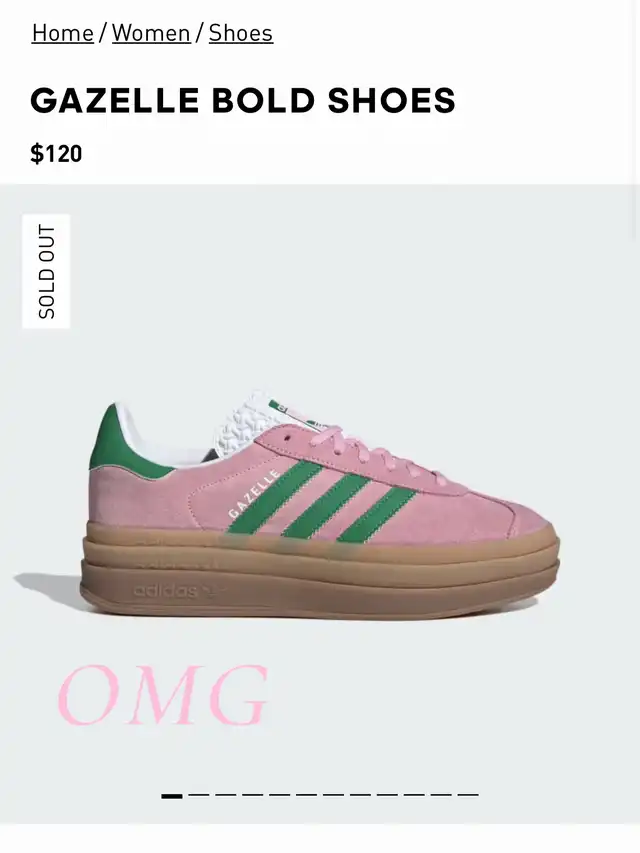Image resolution: width=640 pixels, height=853 pixels.
Task: Show the third carousel slide indicator
Action: pyautogui.click(x=226, y=795)
